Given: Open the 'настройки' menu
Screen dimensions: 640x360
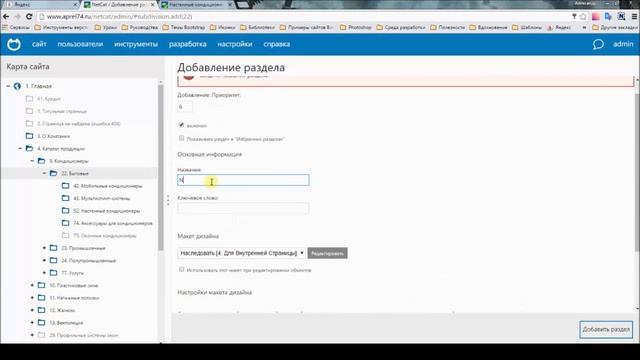Looking at the screenshot, I should coord(235,44).
